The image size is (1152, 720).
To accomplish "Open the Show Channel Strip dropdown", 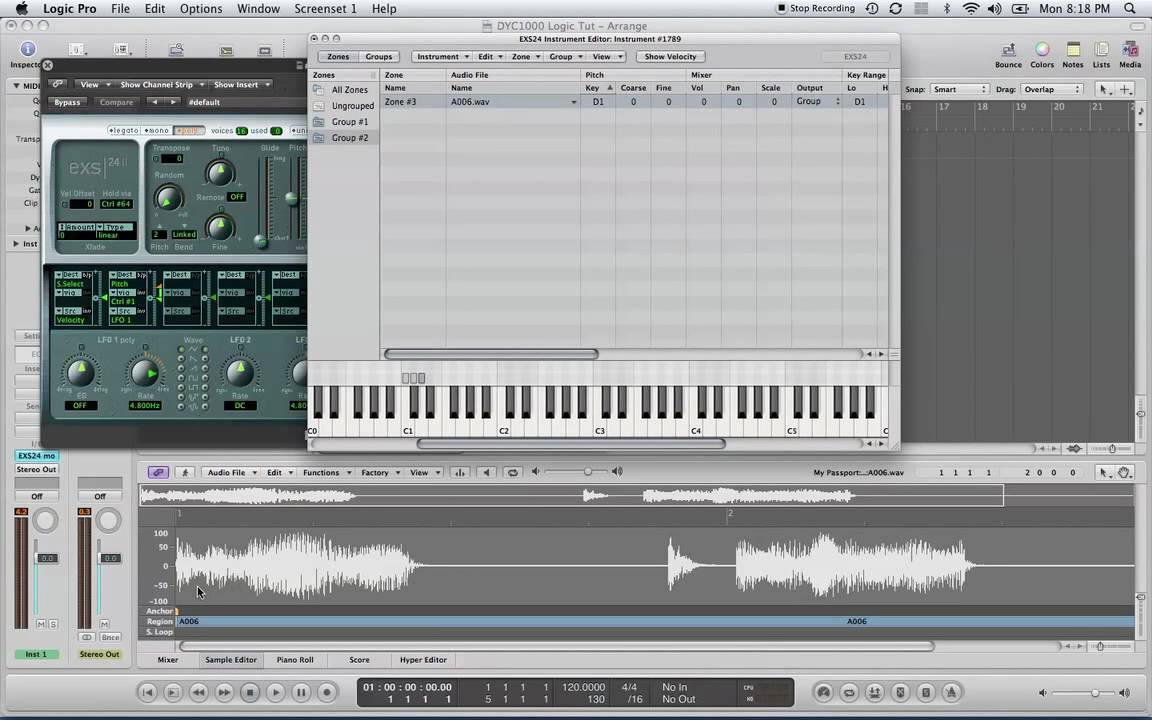I will (x=162, y=84).
